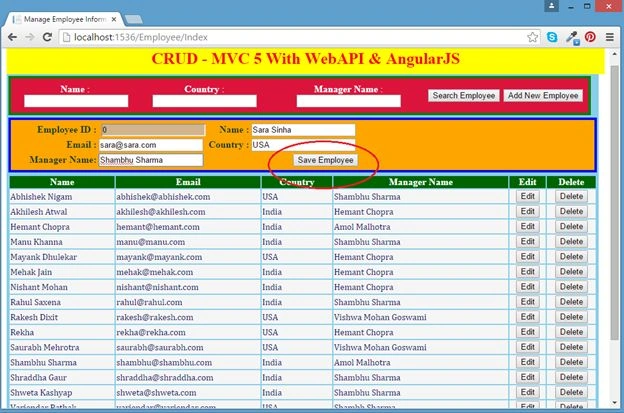Edit the Shraddha Gaur row
This screenshot has height=413, width=624.
[528, 378]
